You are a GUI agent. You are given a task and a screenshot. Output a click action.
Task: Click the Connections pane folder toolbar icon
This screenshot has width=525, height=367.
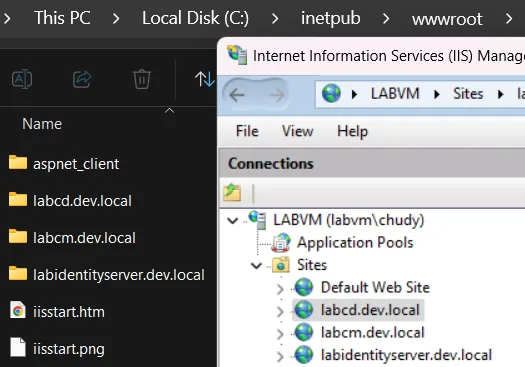pos(232,193)
